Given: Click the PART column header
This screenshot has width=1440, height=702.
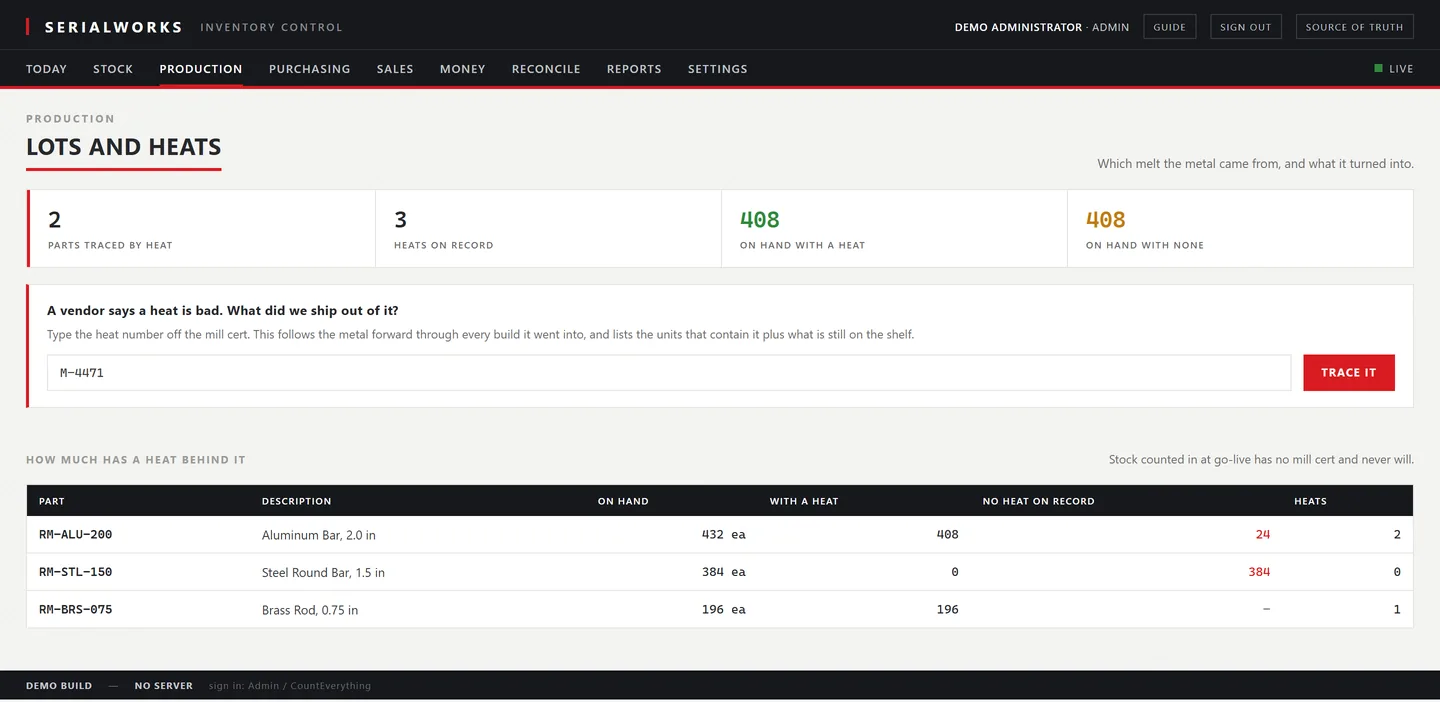Looking at the screenshot, I should pyautogui.click(x=52, y=501).
